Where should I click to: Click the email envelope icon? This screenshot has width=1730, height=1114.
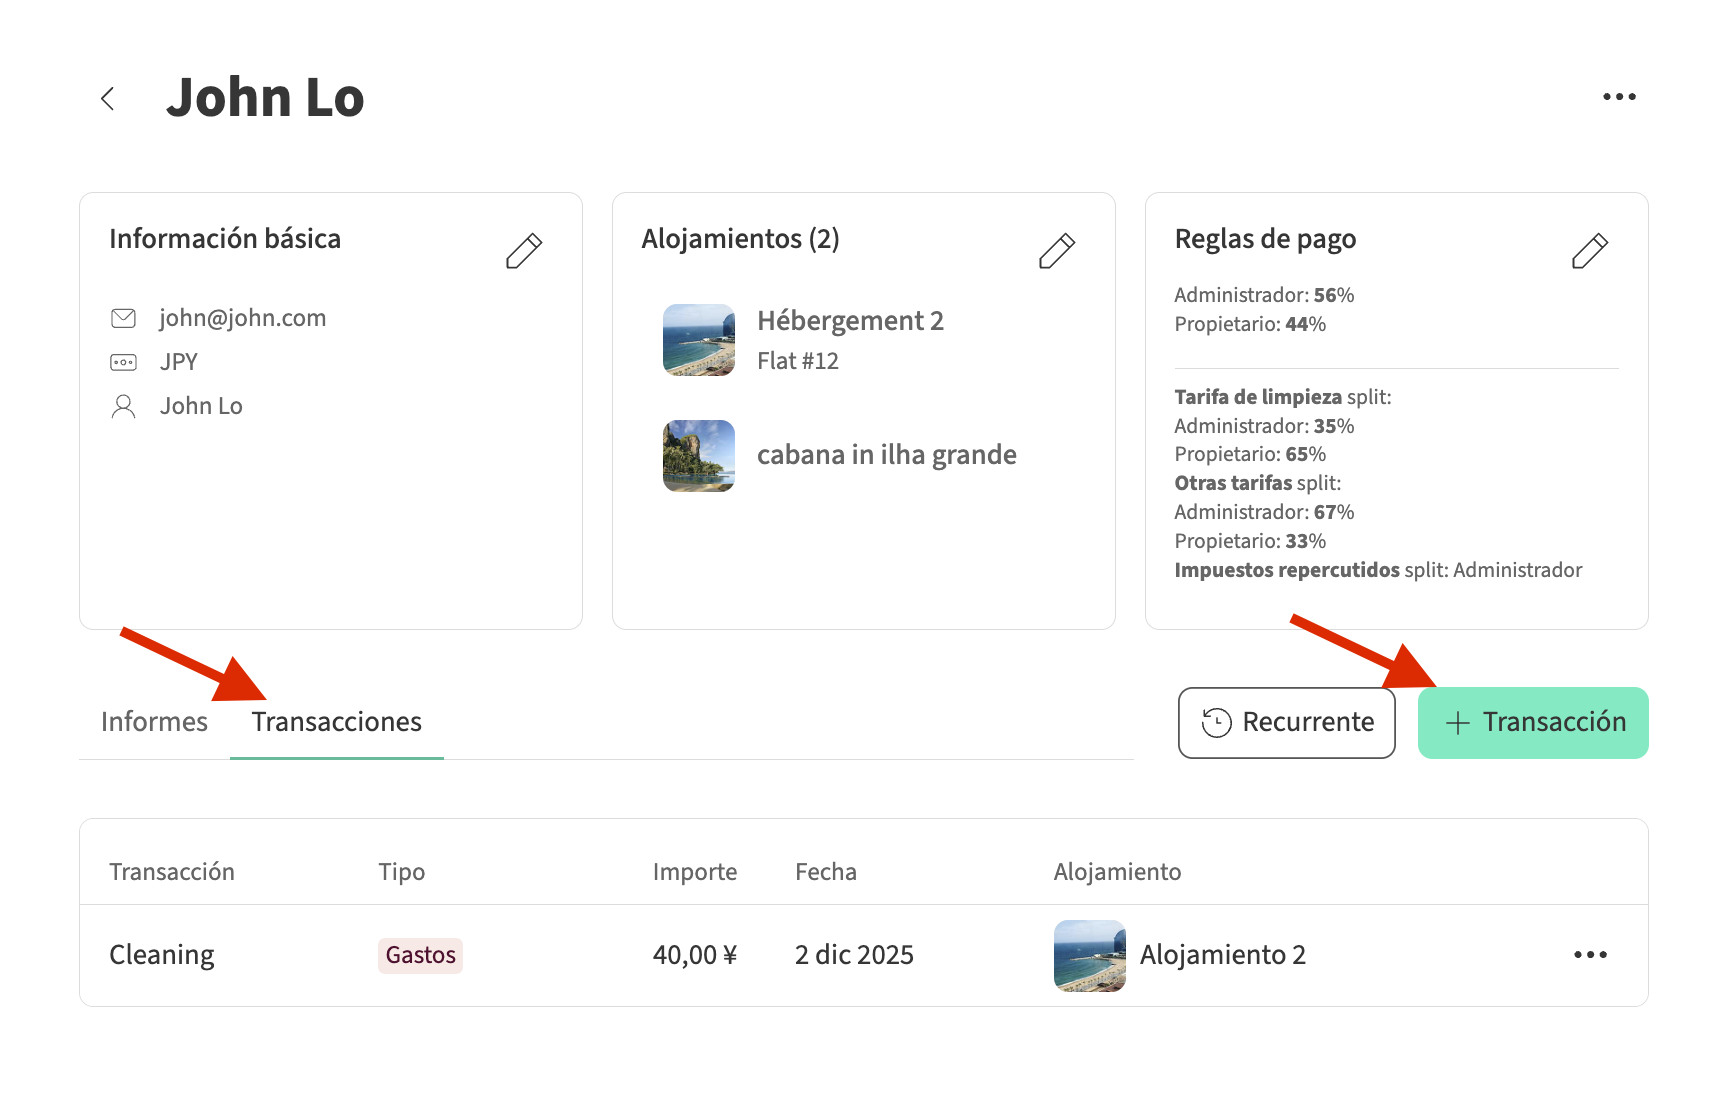pyautogui.click(x=123, y=318)
